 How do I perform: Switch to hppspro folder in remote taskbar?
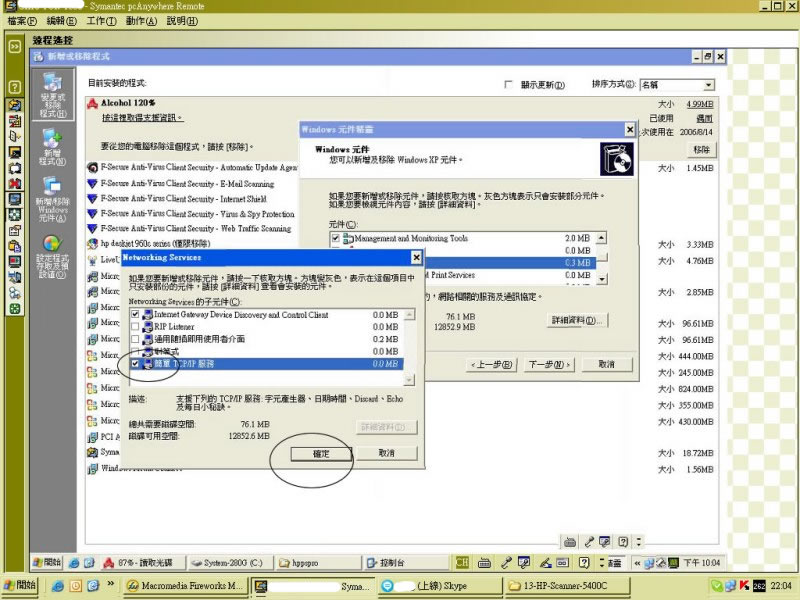click(x=318, y=563)
